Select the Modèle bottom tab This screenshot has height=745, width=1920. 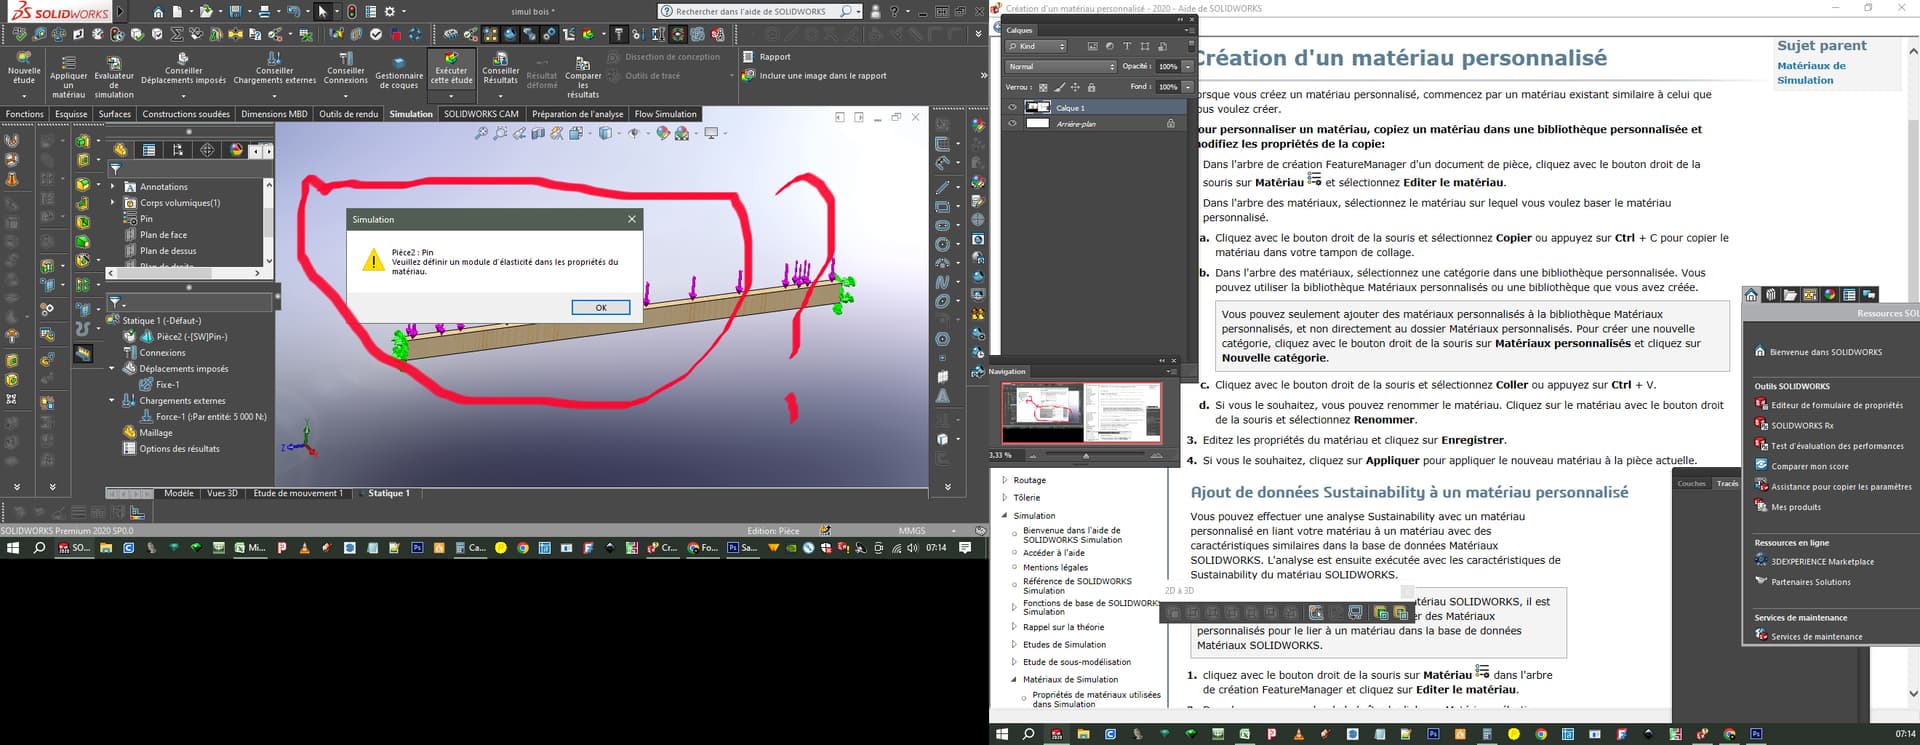pyautogui.click(x=179, y=493)
